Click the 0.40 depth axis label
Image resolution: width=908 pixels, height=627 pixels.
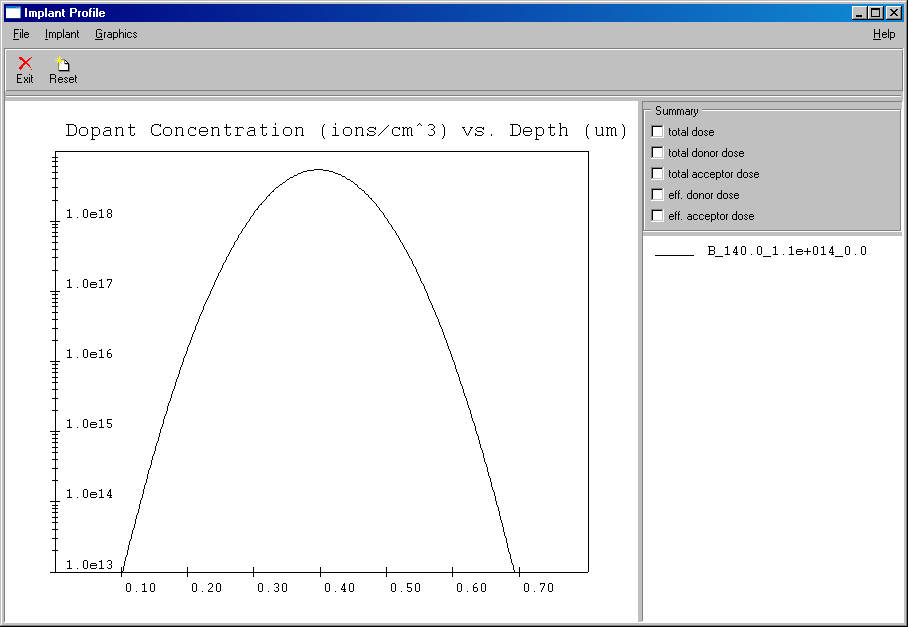[339, 588]
